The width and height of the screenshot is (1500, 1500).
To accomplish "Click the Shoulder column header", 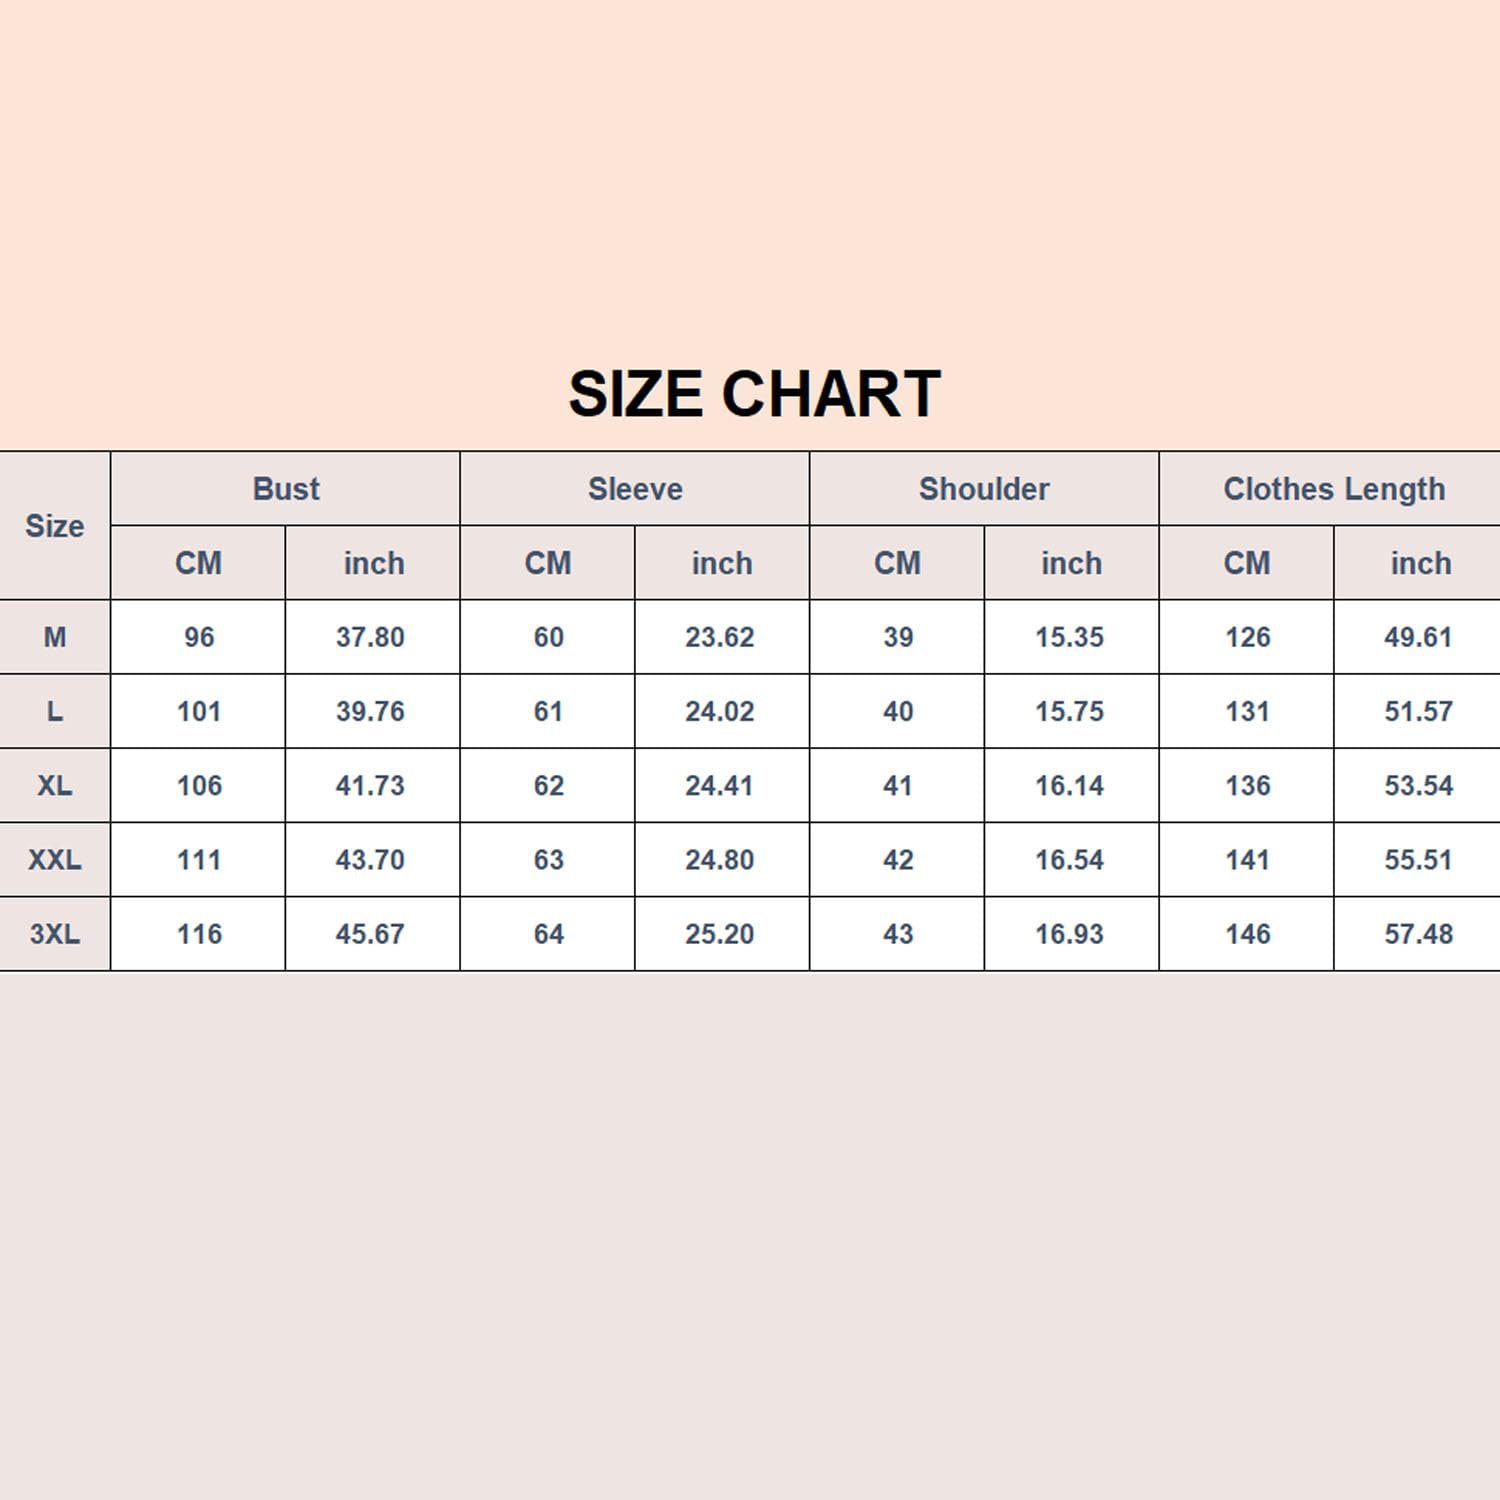I will coord(984,489).
